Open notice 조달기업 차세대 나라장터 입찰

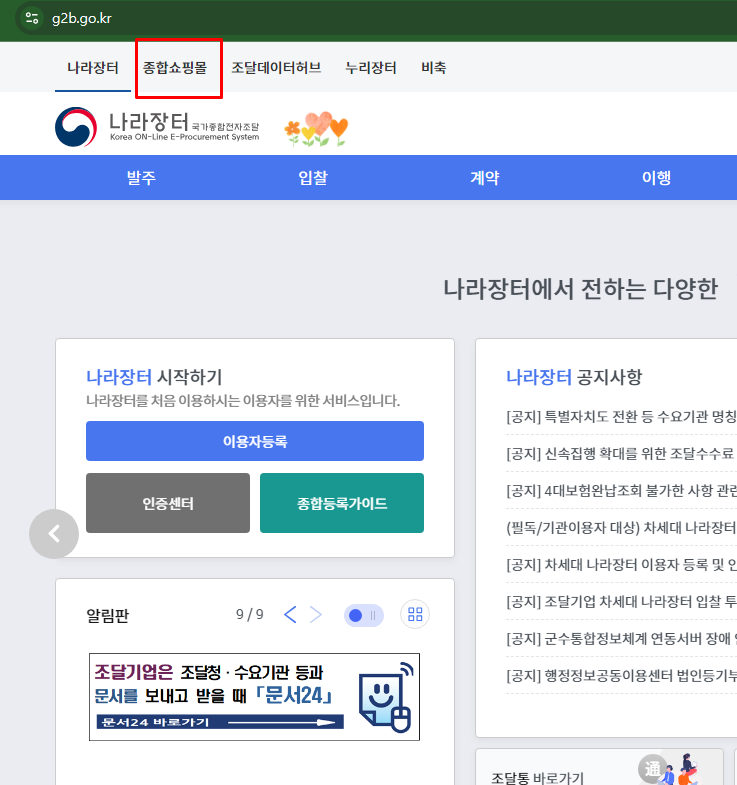(621, 602)
